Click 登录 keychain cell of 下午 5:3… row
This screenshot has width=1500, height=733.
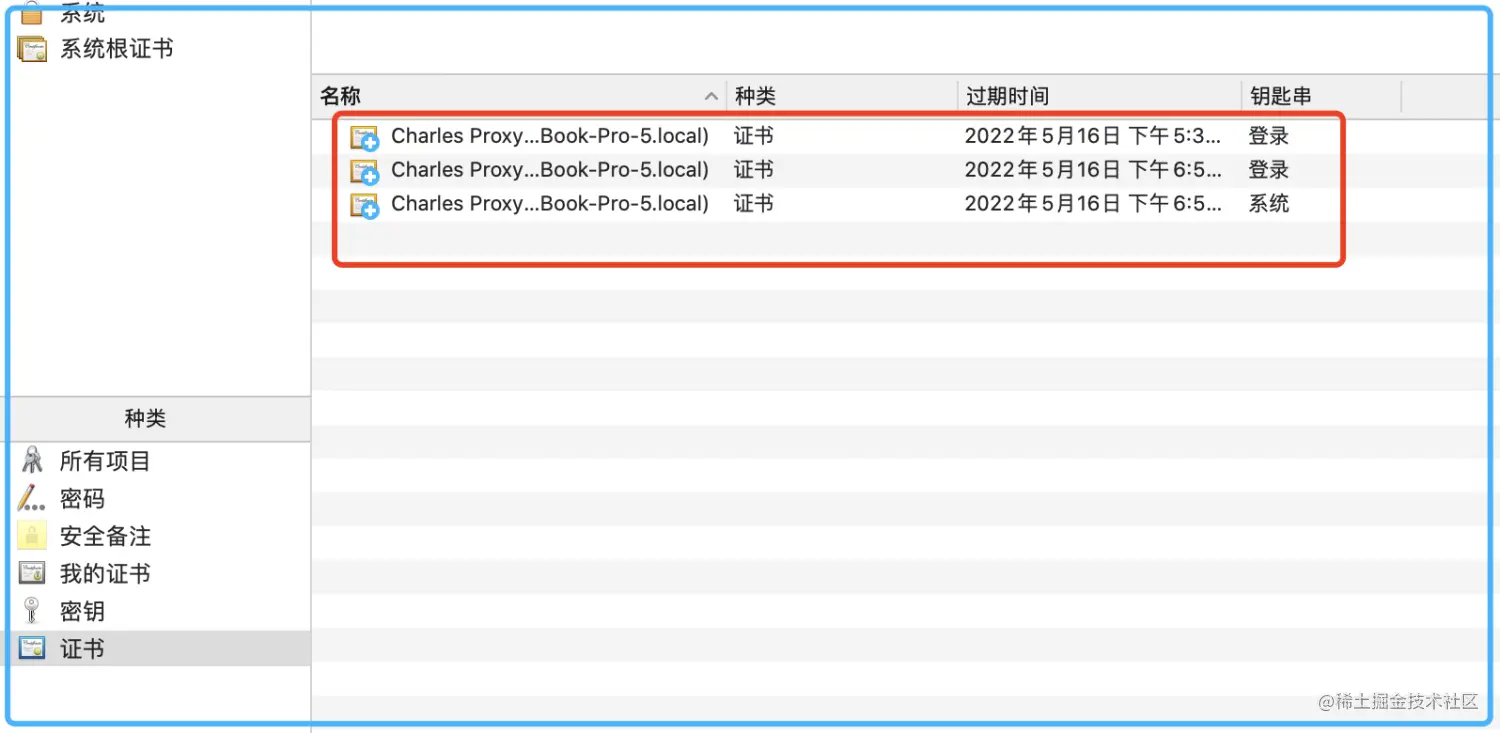point(1269,136)
